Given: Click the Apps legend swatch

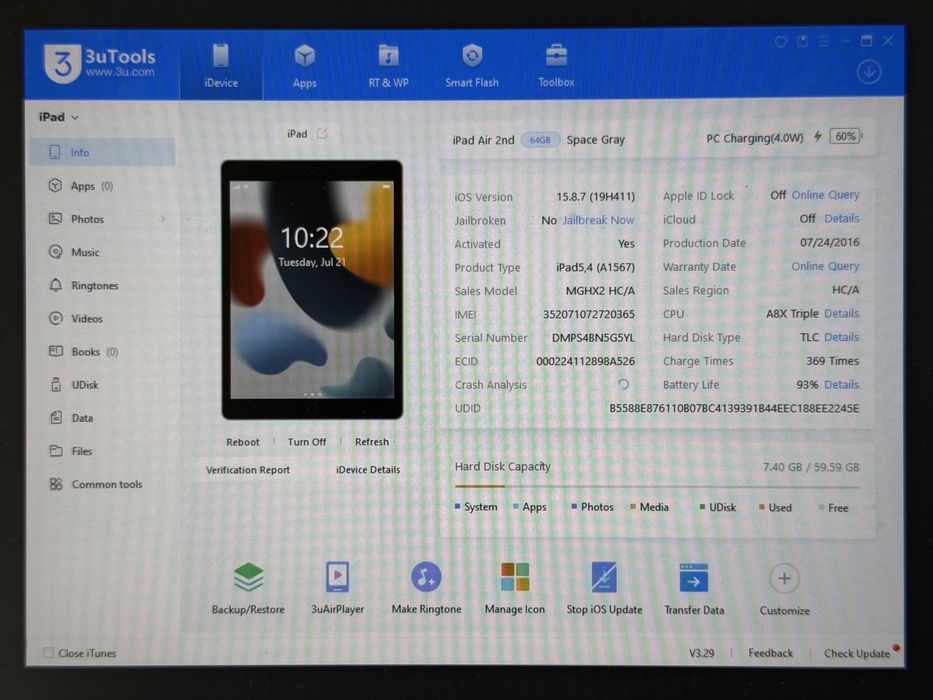Looking at the screenshot, I should coord(516,507).
